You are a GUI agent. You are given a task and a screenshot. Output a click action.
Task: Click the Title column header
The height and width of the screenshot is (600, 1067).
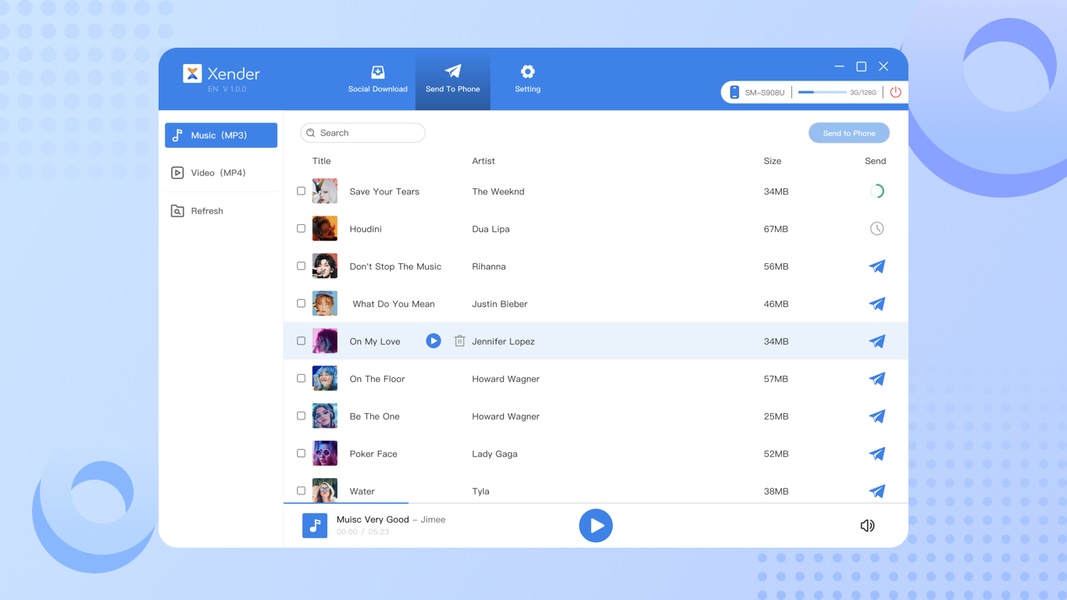click(321, 161)
